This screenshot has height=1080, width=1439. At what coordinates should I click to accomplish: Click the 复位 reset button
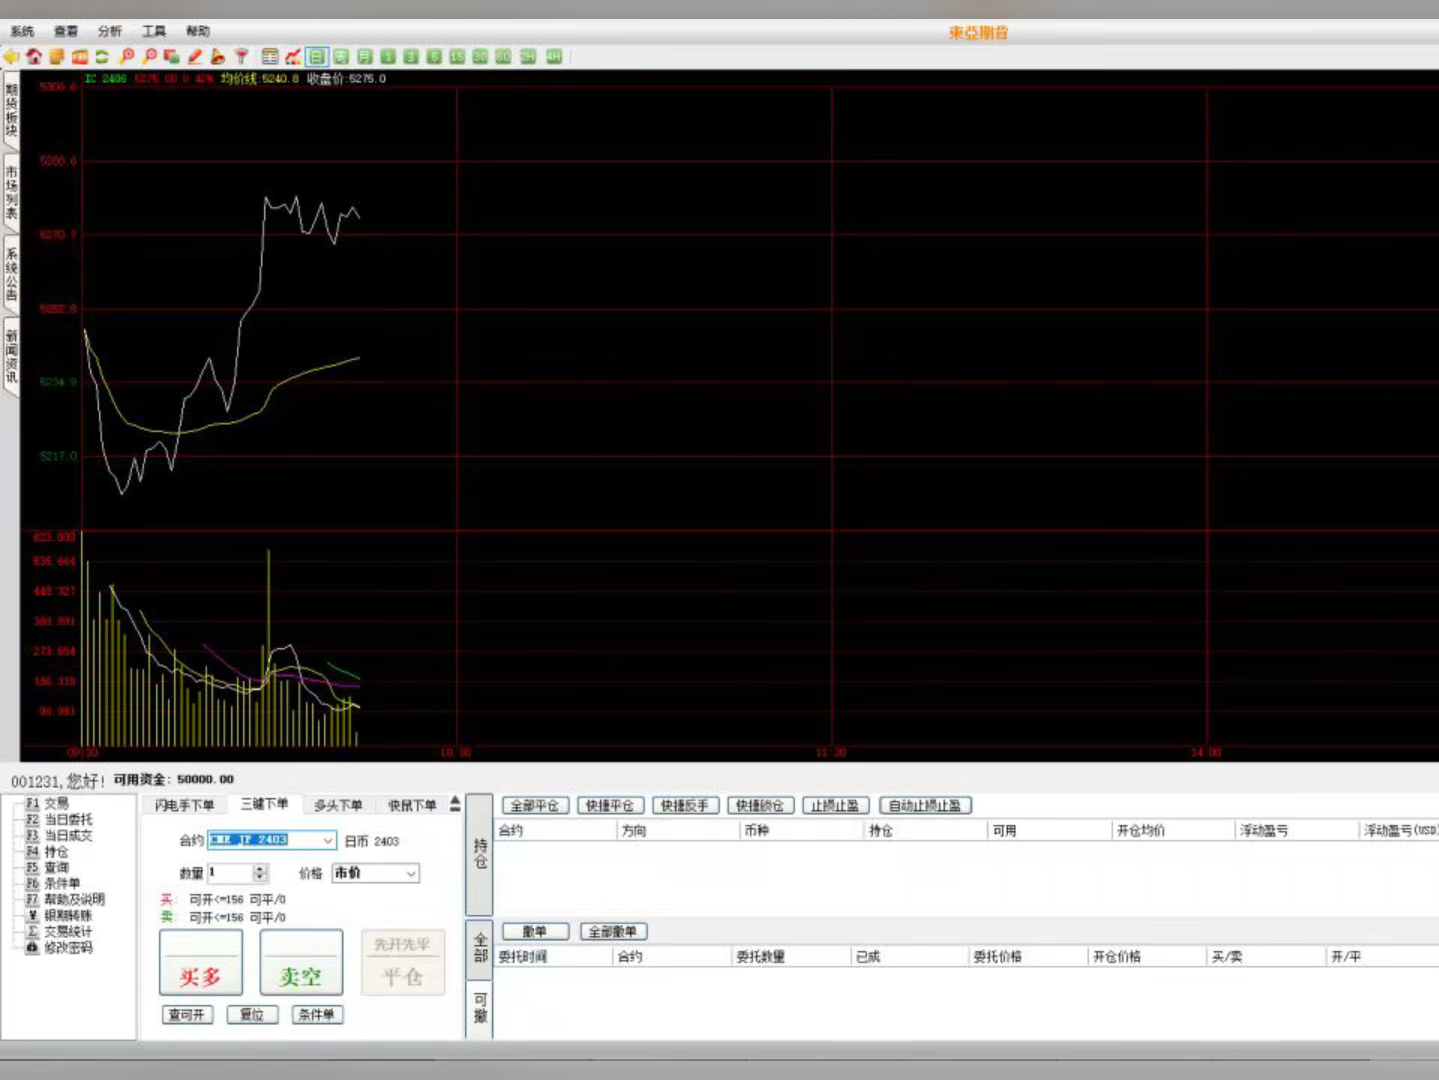(252, 1014)
